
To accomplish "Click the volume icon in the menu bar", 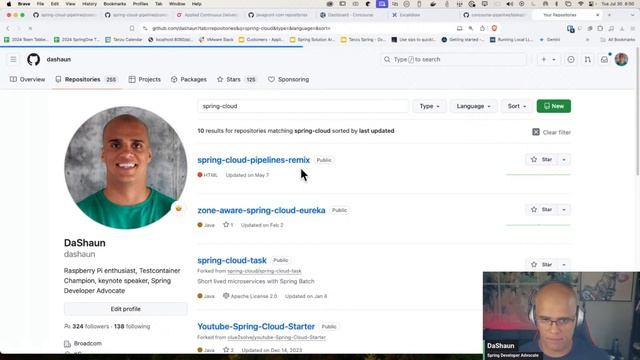I will coord(509,4).
